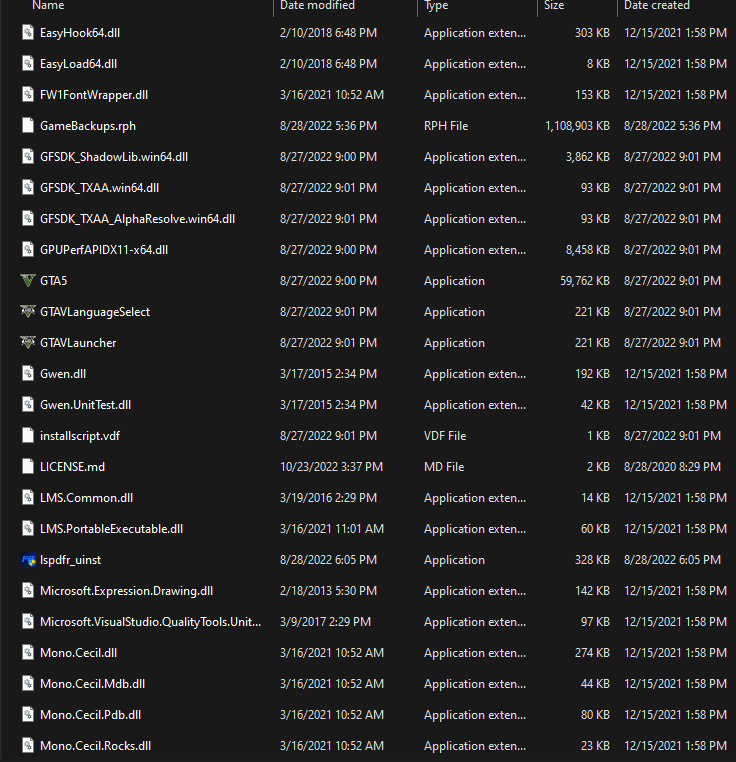Viewport: 736px width, 762px height.
Task: Select the GTAVLanguageSelect application name
Action: [x=95, y=312]
